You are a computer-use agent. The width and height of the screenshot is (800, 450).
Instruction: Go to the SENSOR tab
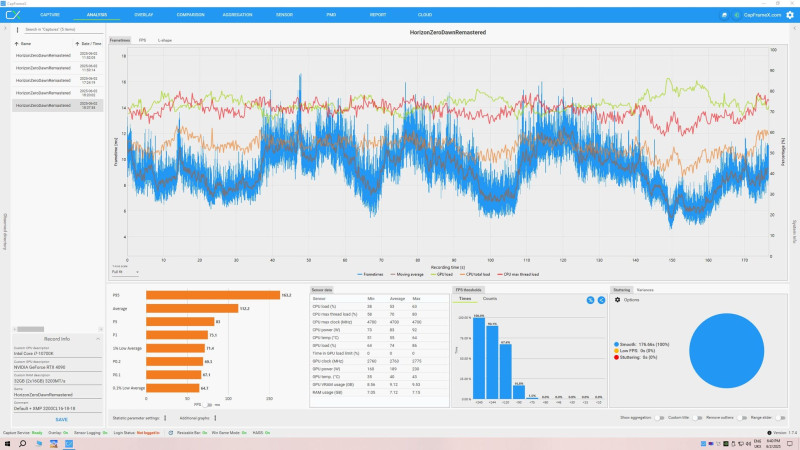pos(284,15)
